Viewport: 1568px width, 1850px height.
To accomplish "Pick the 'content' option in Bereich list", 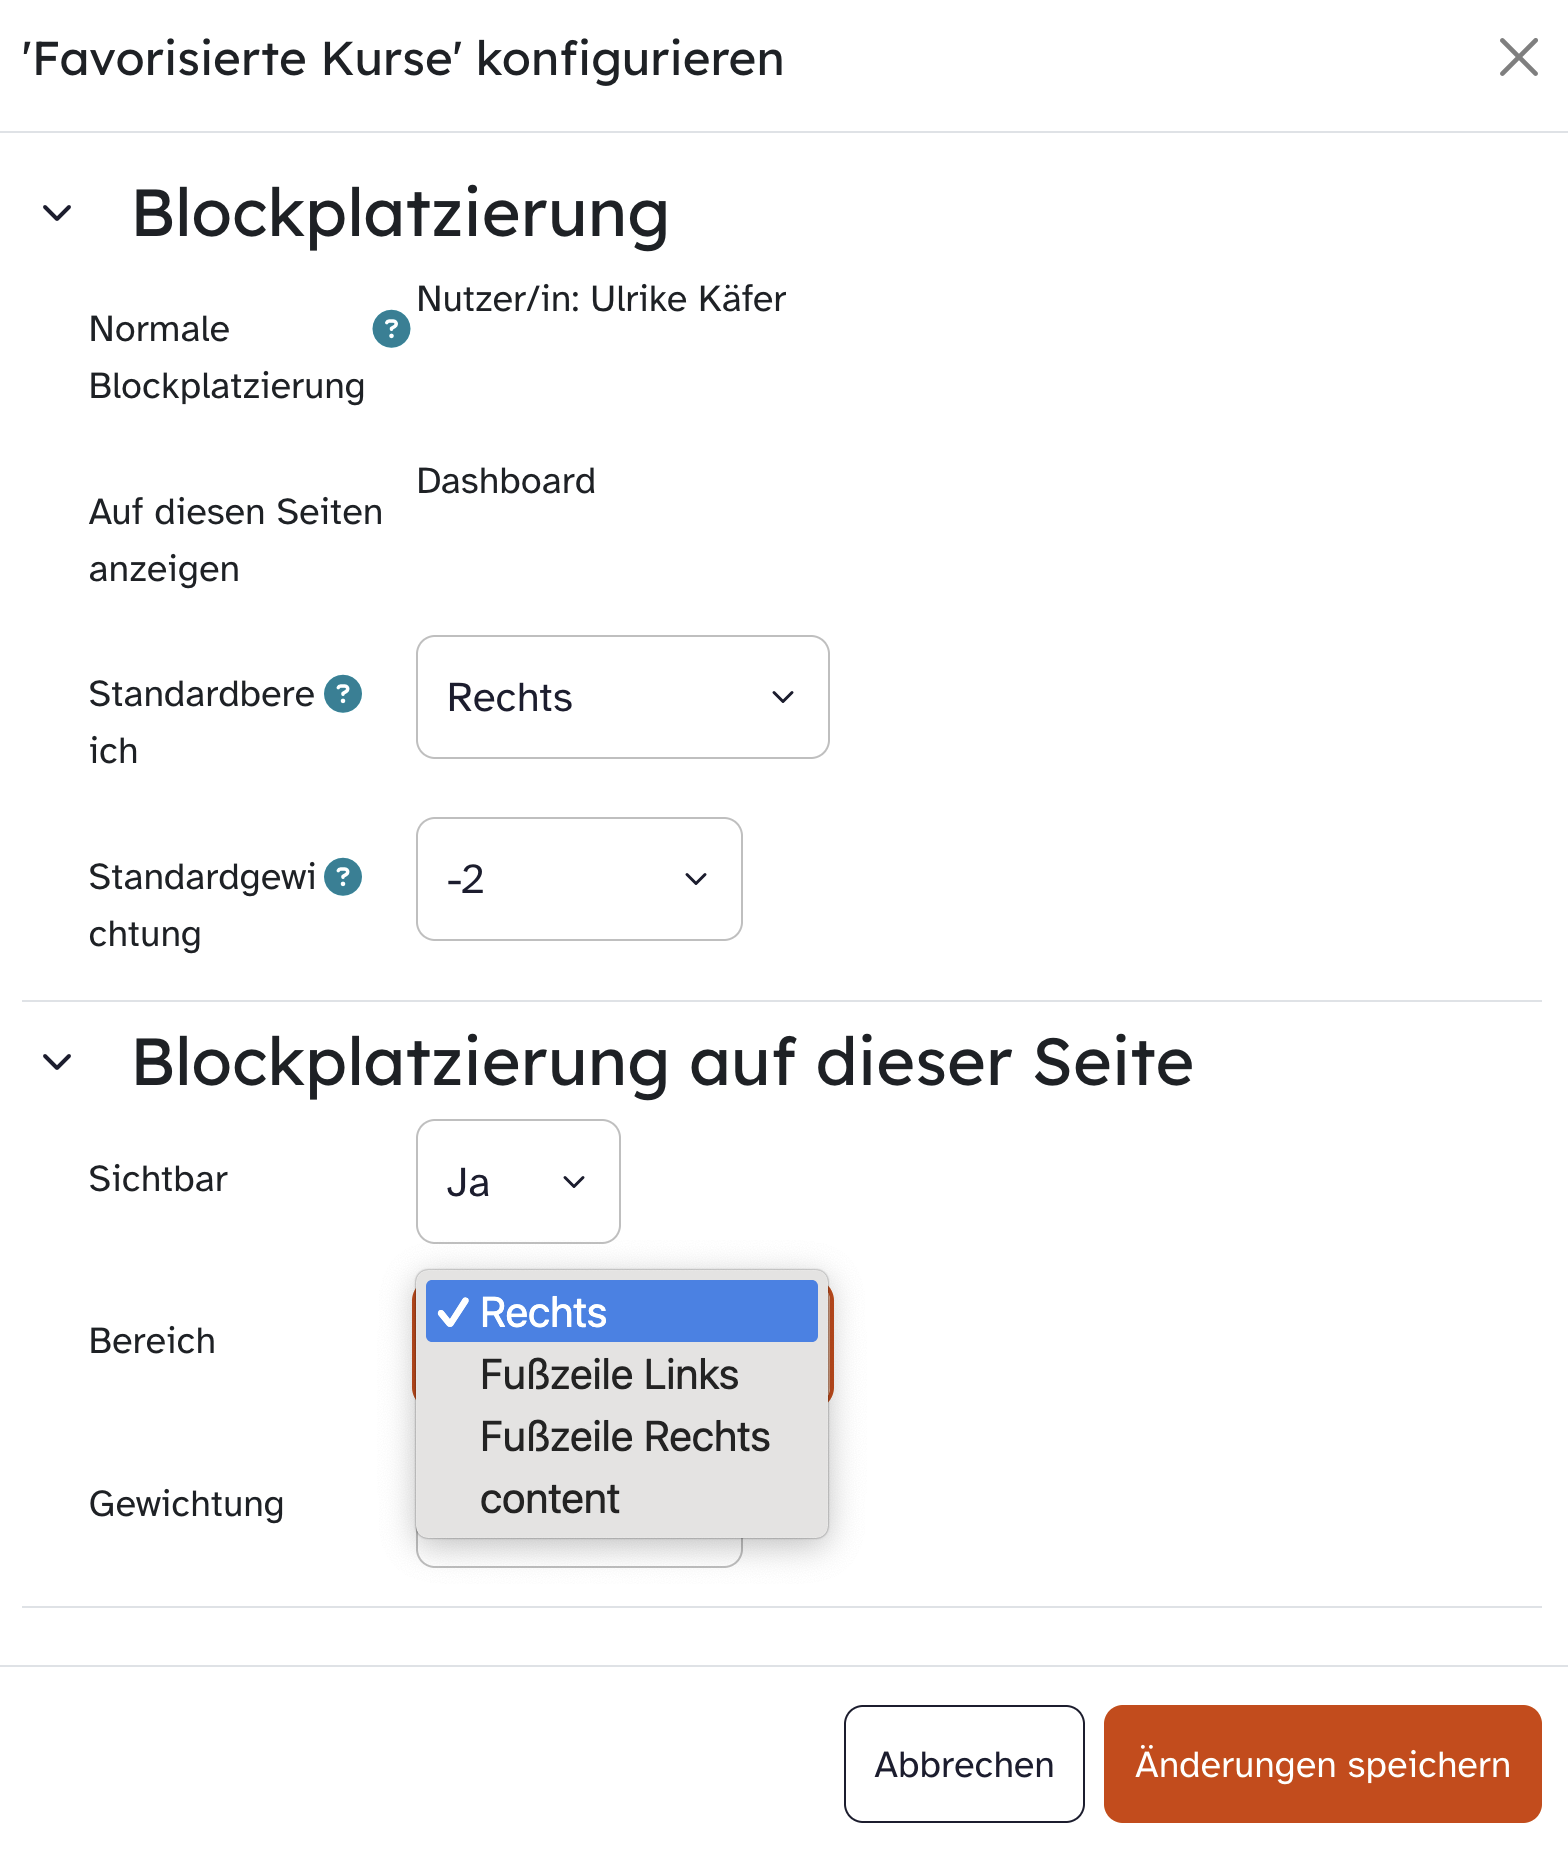I will [x=550, y=1499].
